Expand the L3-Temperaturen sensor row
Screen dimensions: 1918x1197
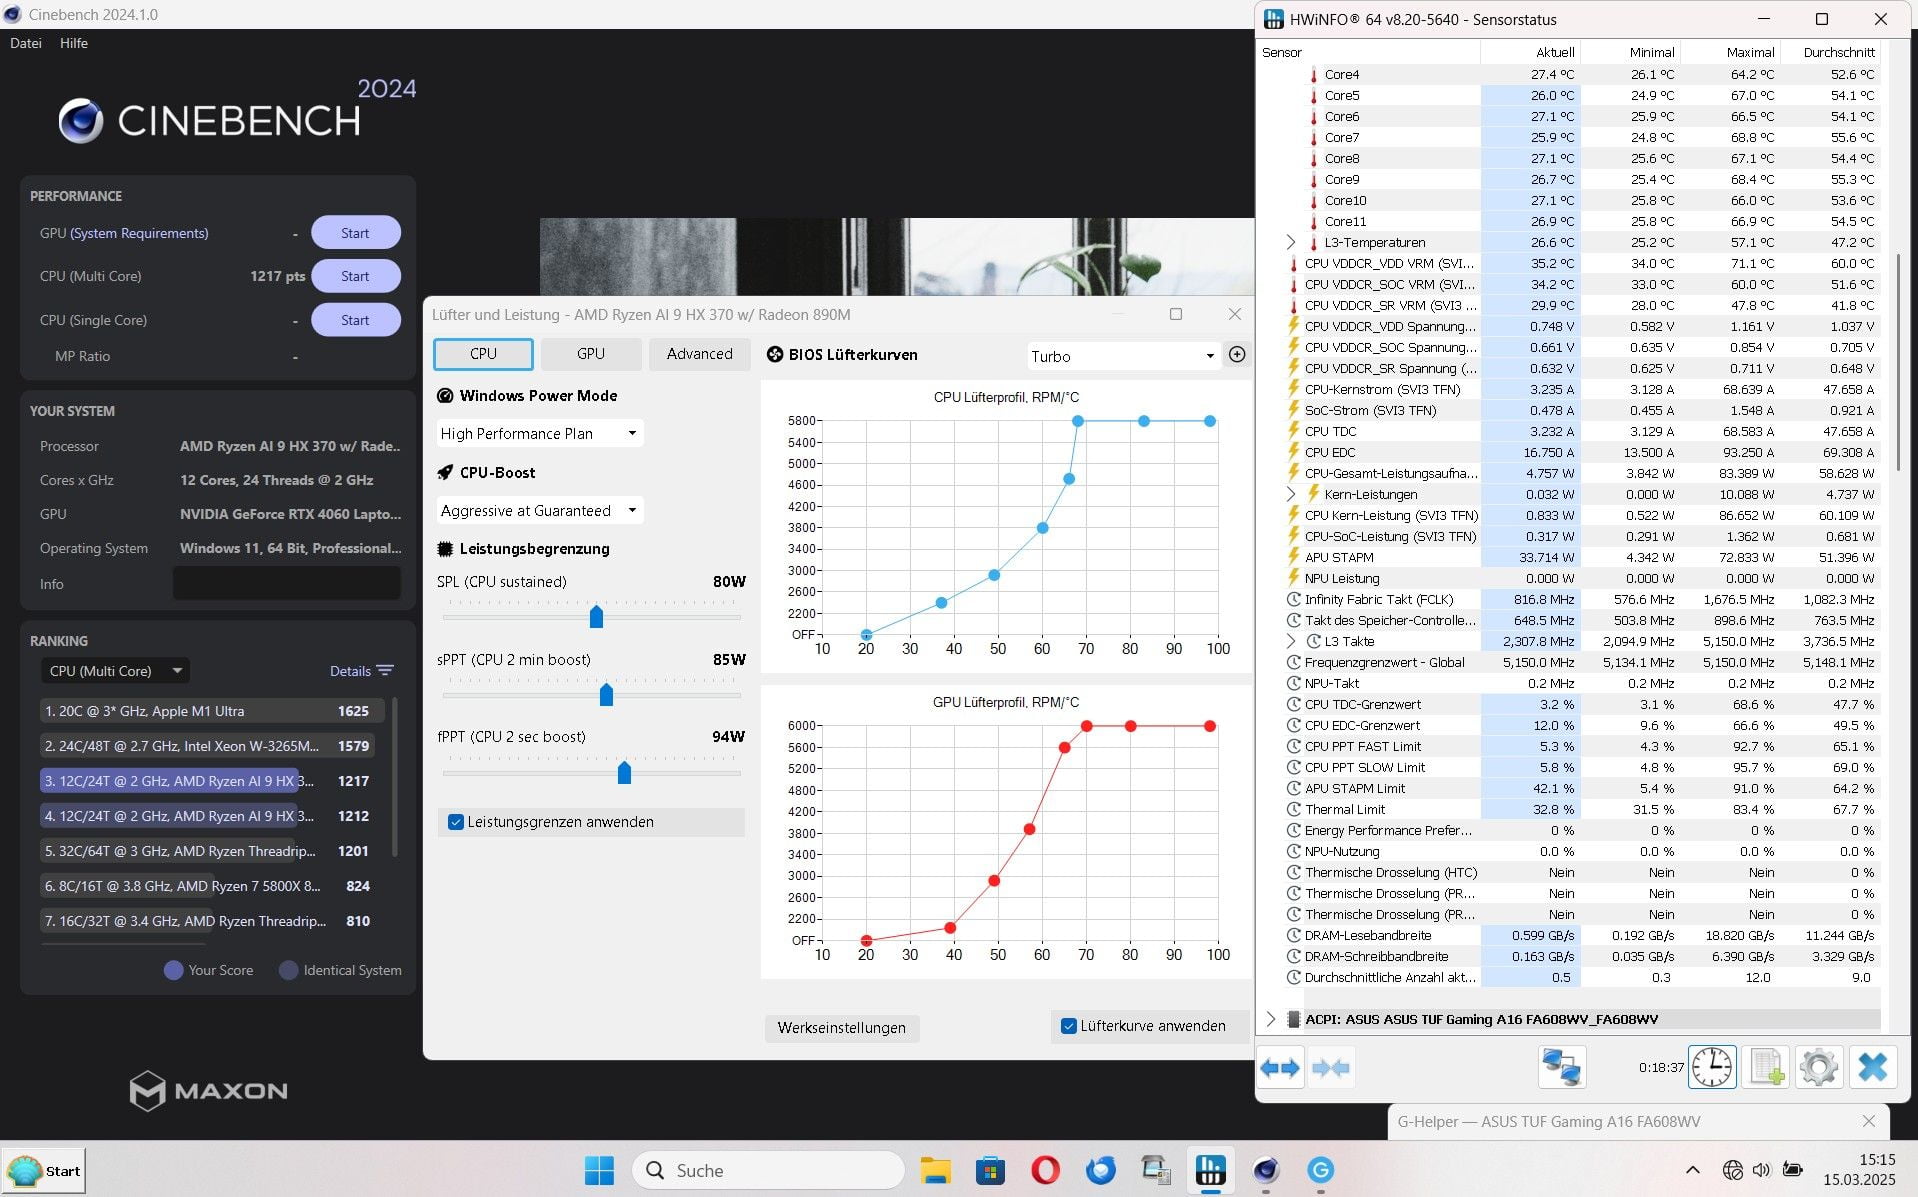pos(1290,242)
